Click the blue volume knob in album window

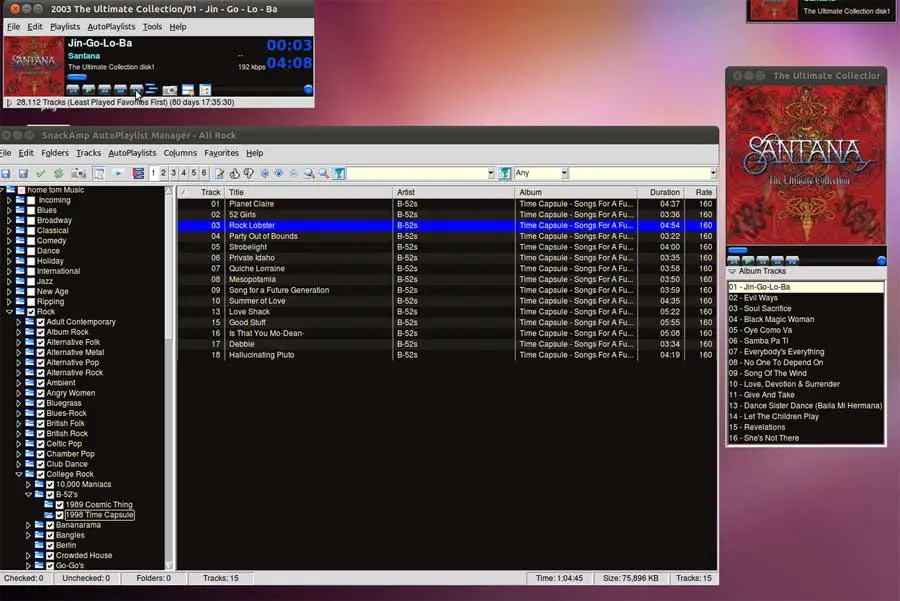tap(882, 261)
